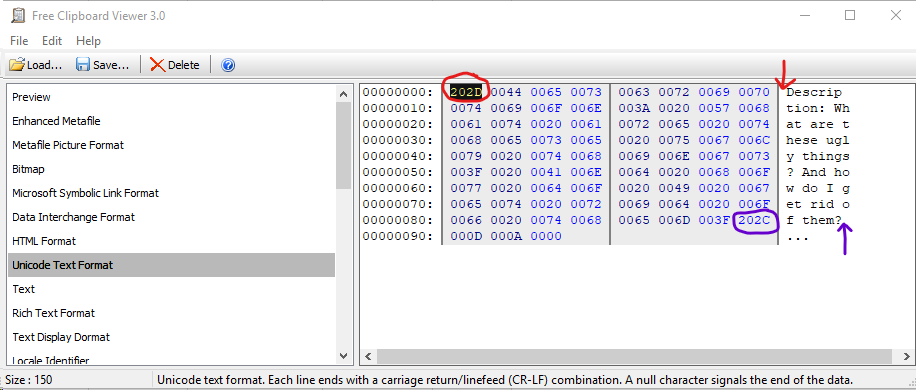Open the Load clipboard file button

(x=36, y=65)
